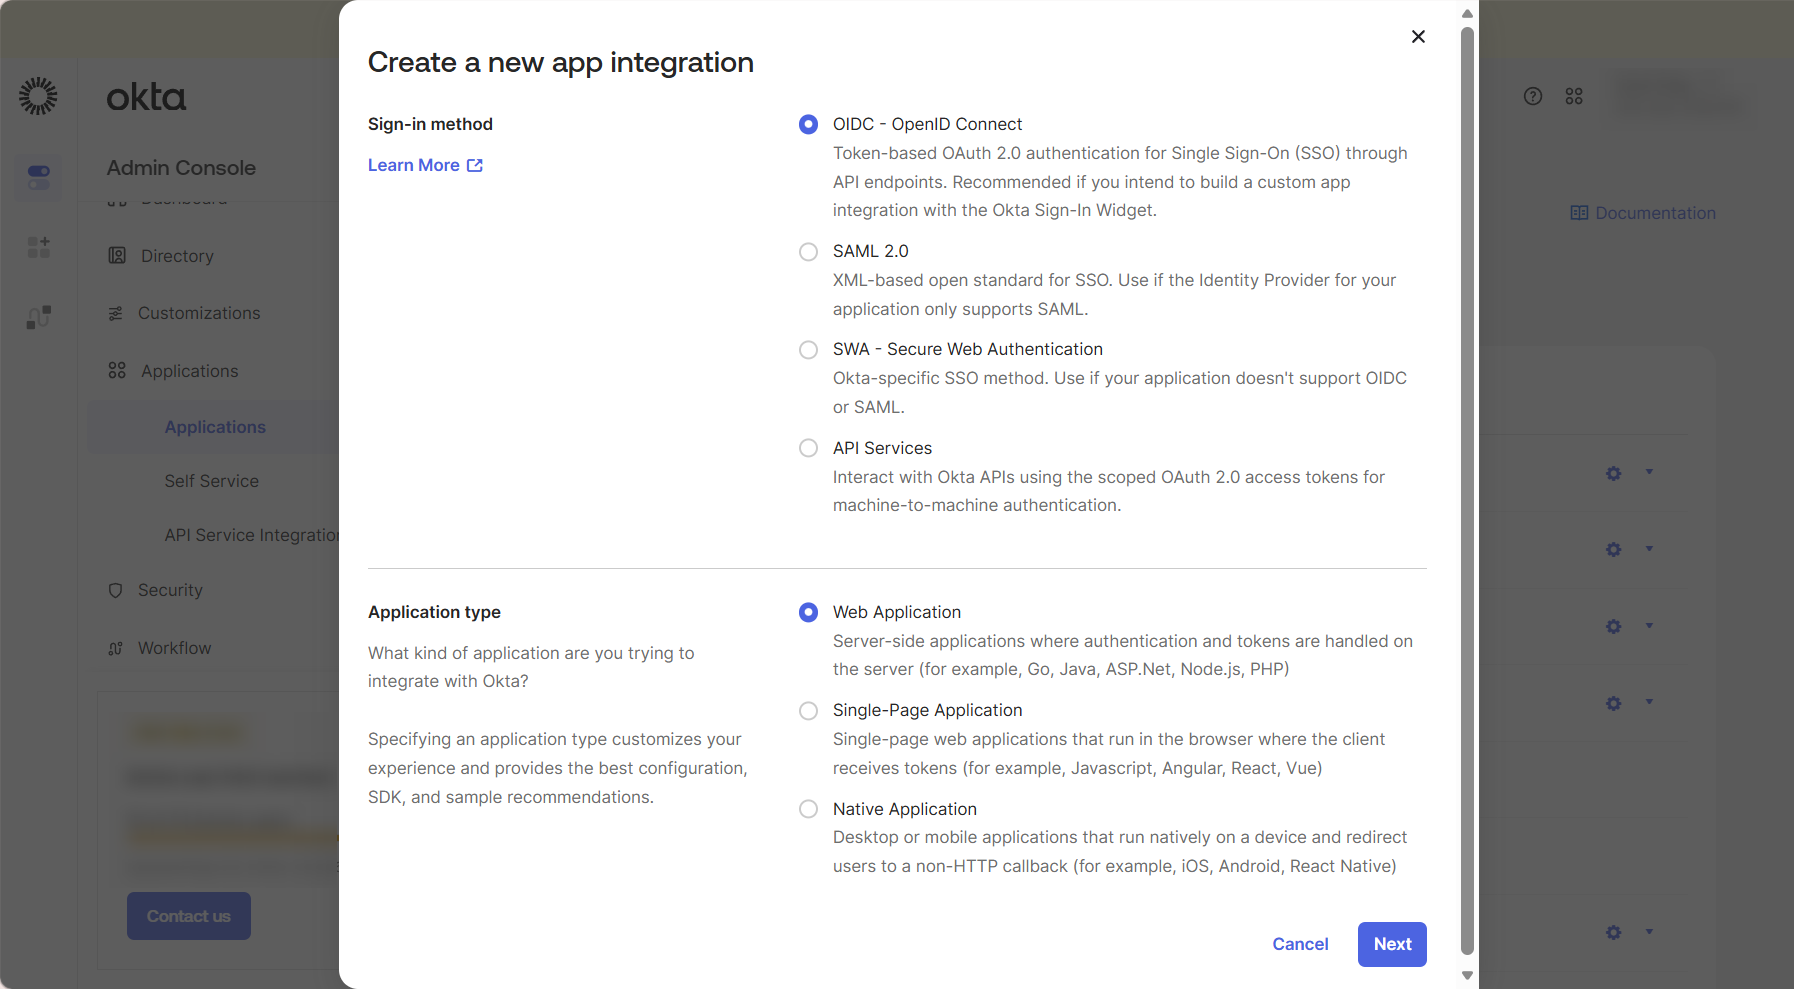Open the Documentation link
This screenshot has height=989, width=1794.
(1655, 213)
